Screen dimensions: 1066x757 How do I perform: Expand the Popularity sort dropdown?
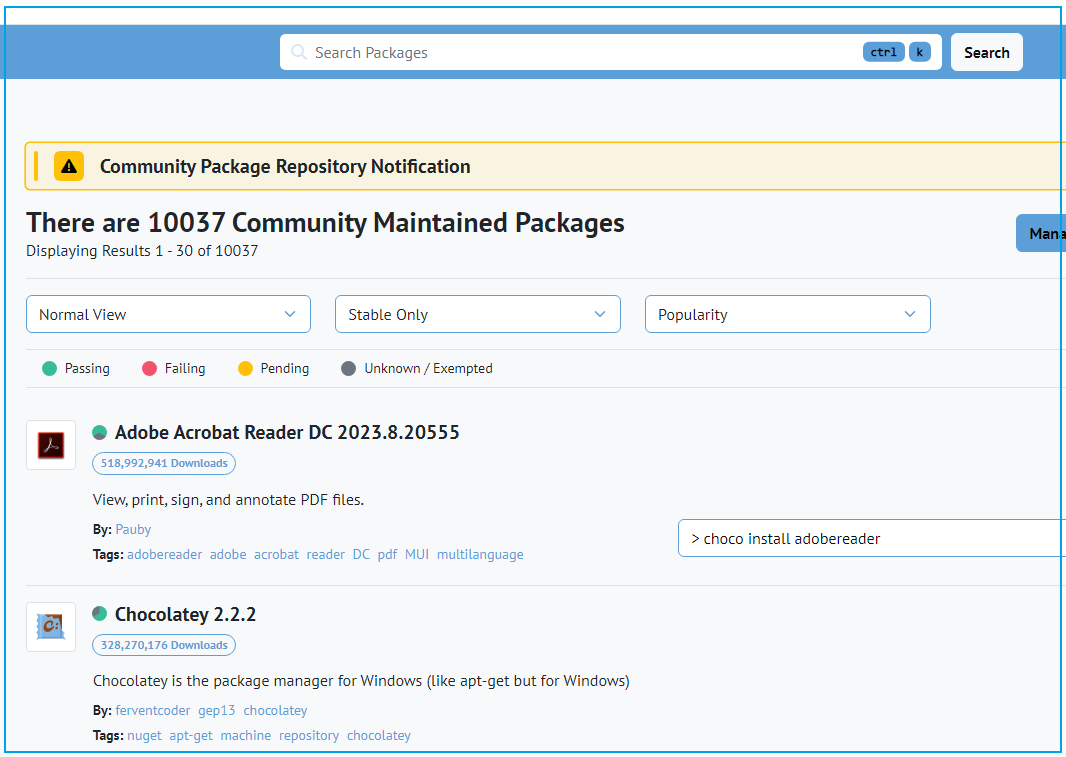pos(788,314)
